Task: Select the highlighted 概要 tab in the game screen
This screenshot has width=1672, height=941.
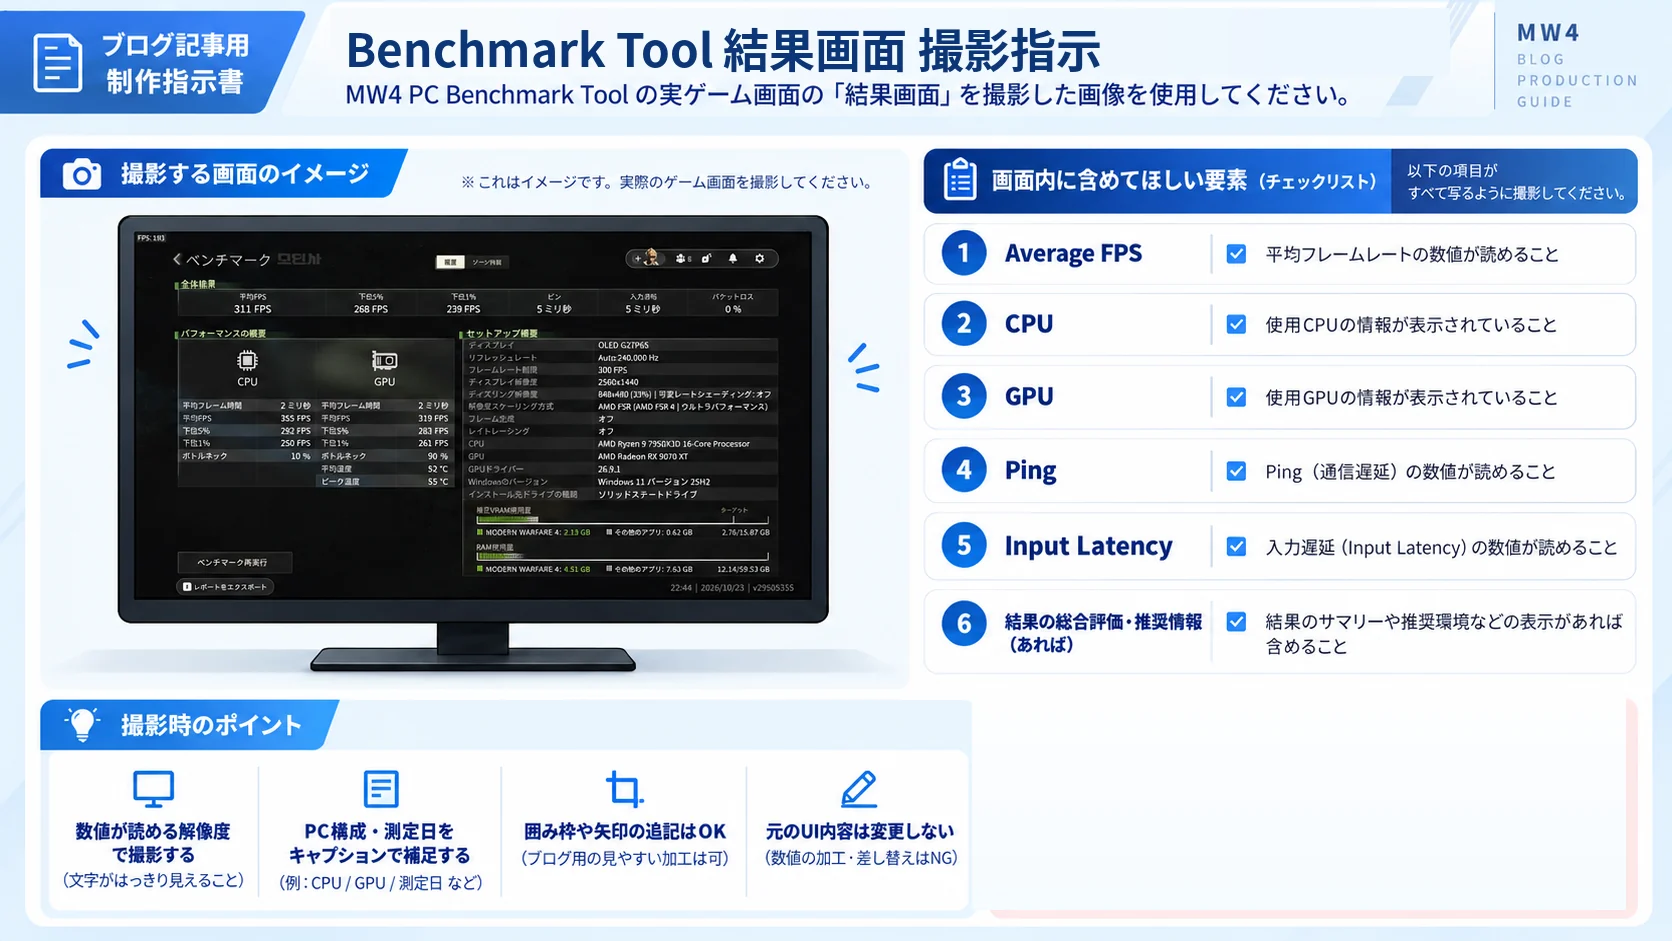Action: tap(450, 262)
